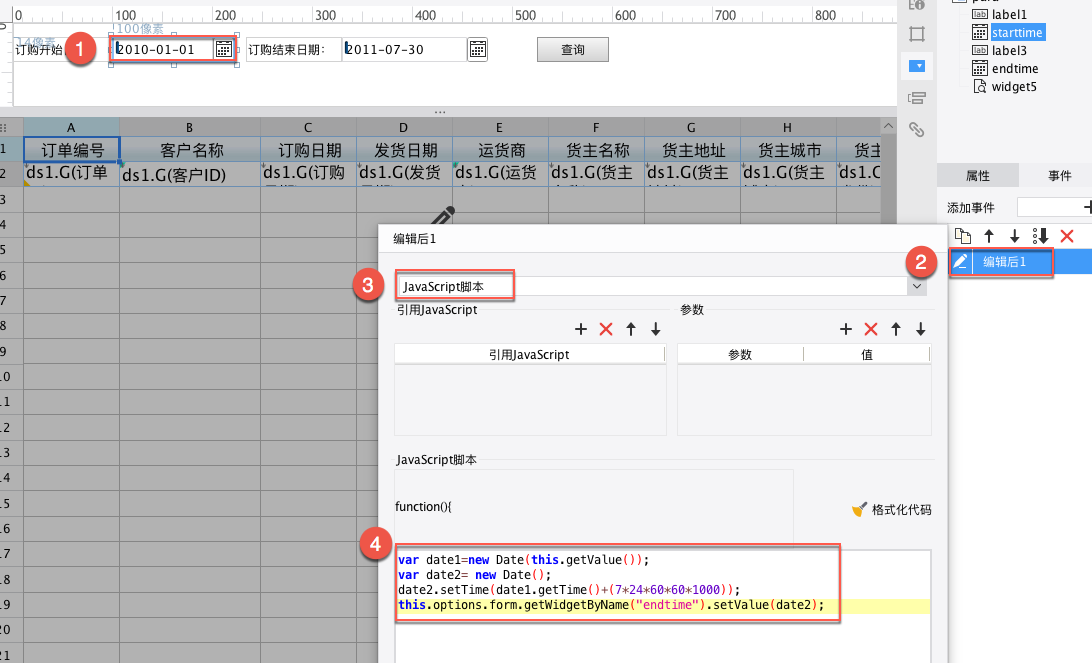
Task: Select column A header
Action: [x=71, y=127]
